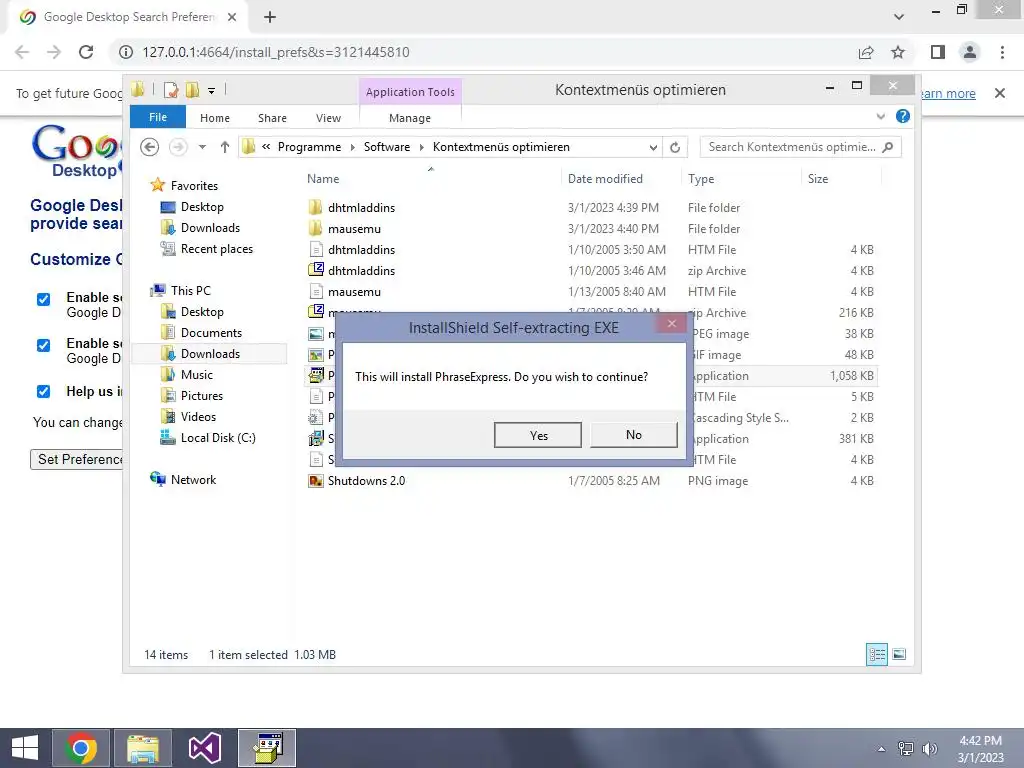Select the Application Tools contextual tab
The width and height of the screenshot is (1024, 768).
410,92
